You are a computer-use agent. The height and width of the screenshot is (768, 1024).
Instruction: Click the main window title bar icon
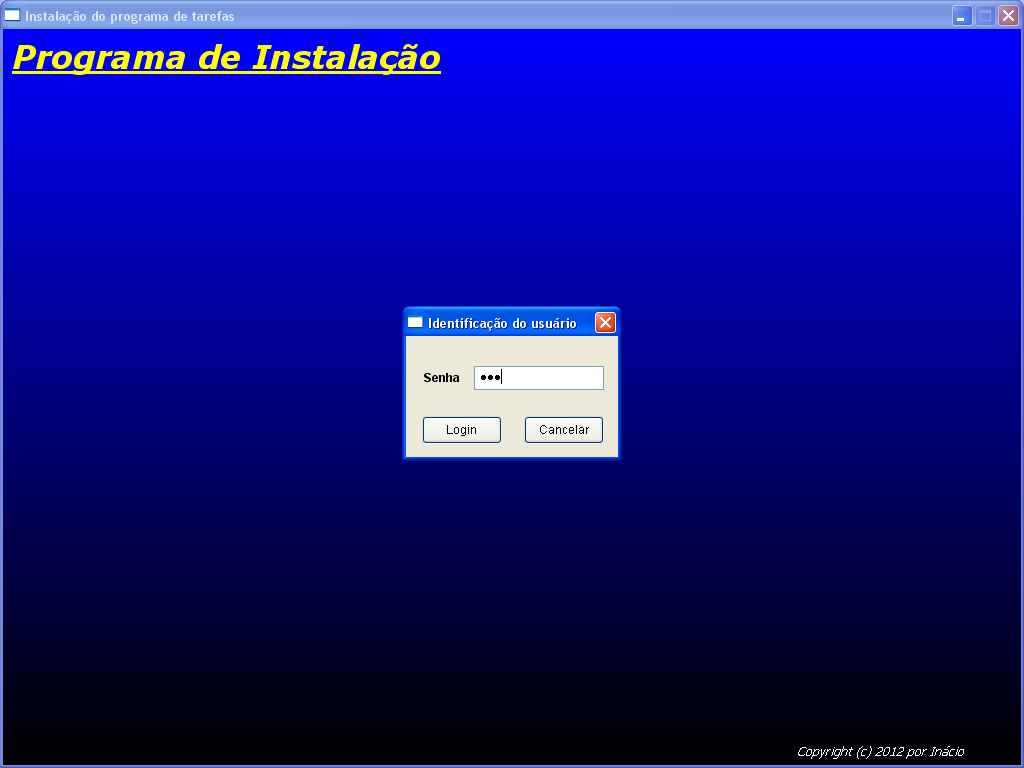point(12,15)
